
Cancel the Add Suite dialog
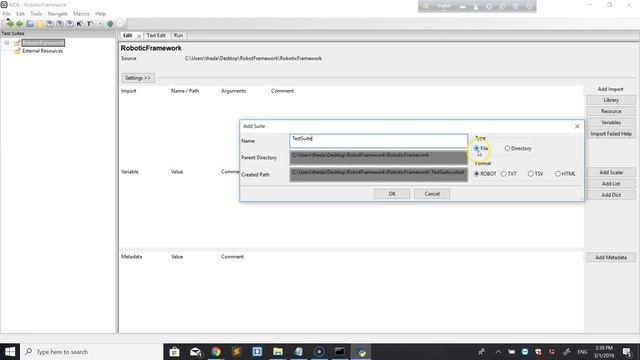[432, 194]
